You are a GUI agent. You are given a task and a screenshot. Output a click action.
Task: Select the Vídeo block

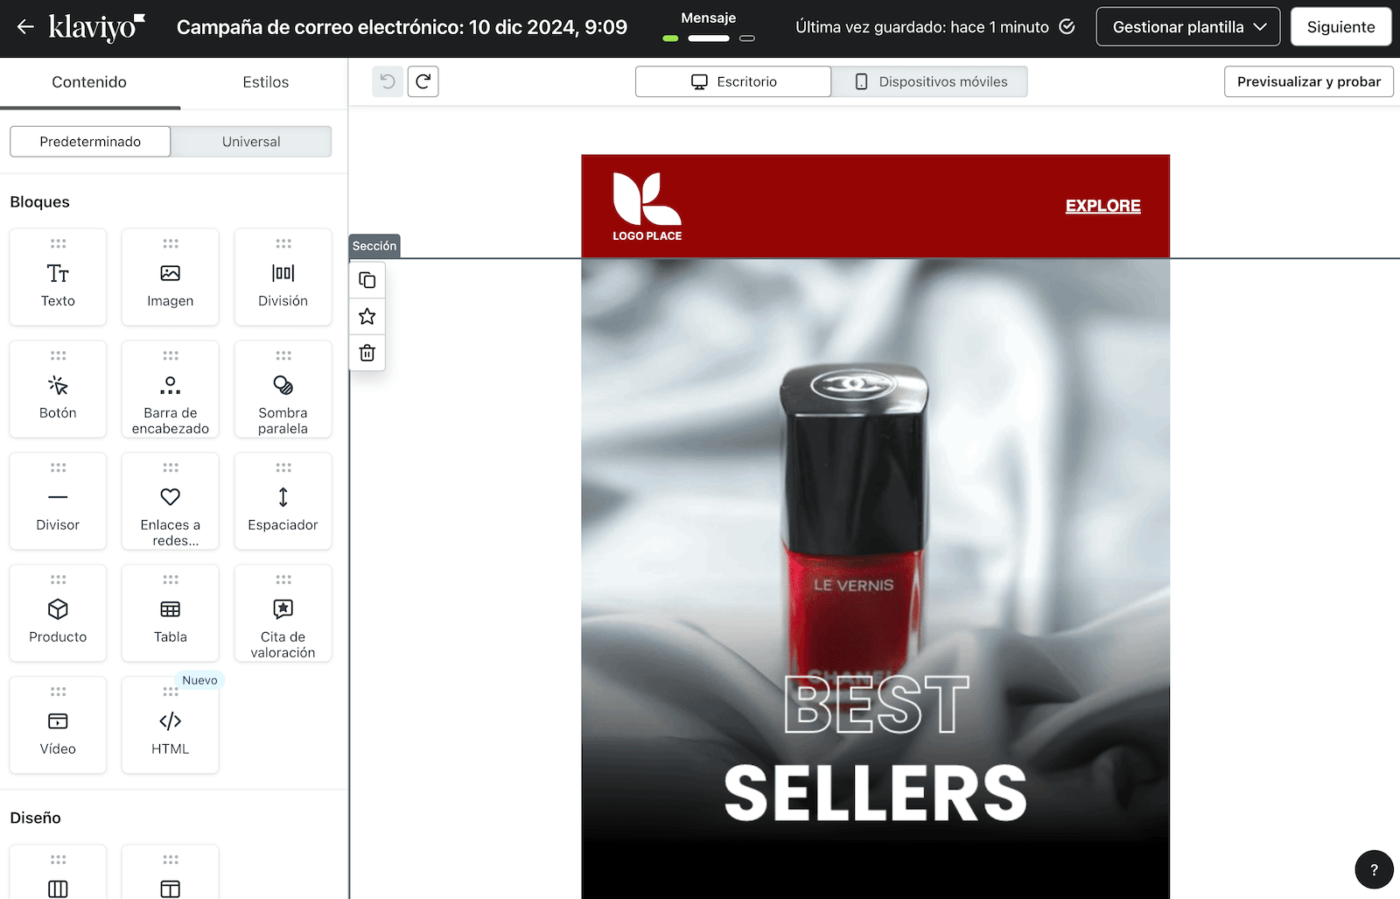pyautogui.click(x=58, y=725)
